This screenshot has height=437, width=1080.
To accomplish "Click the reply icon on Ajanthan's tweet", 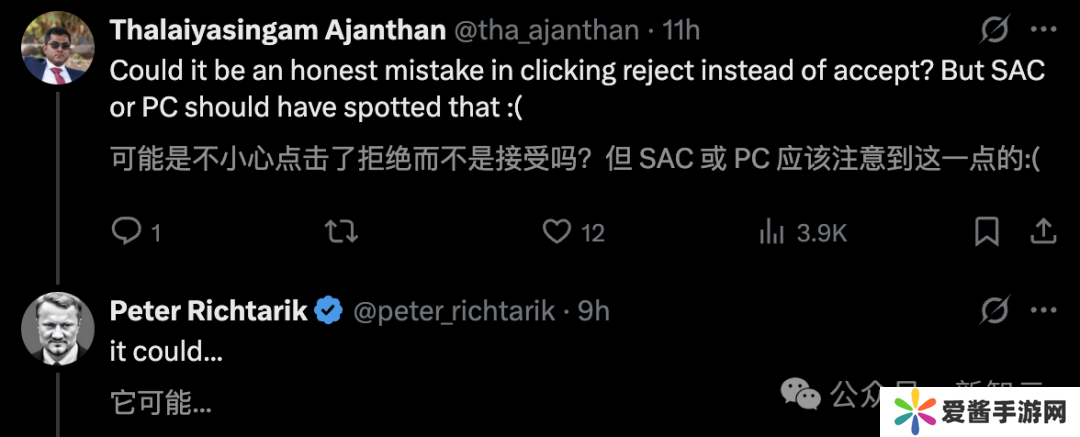I will [x=126, y=232].
